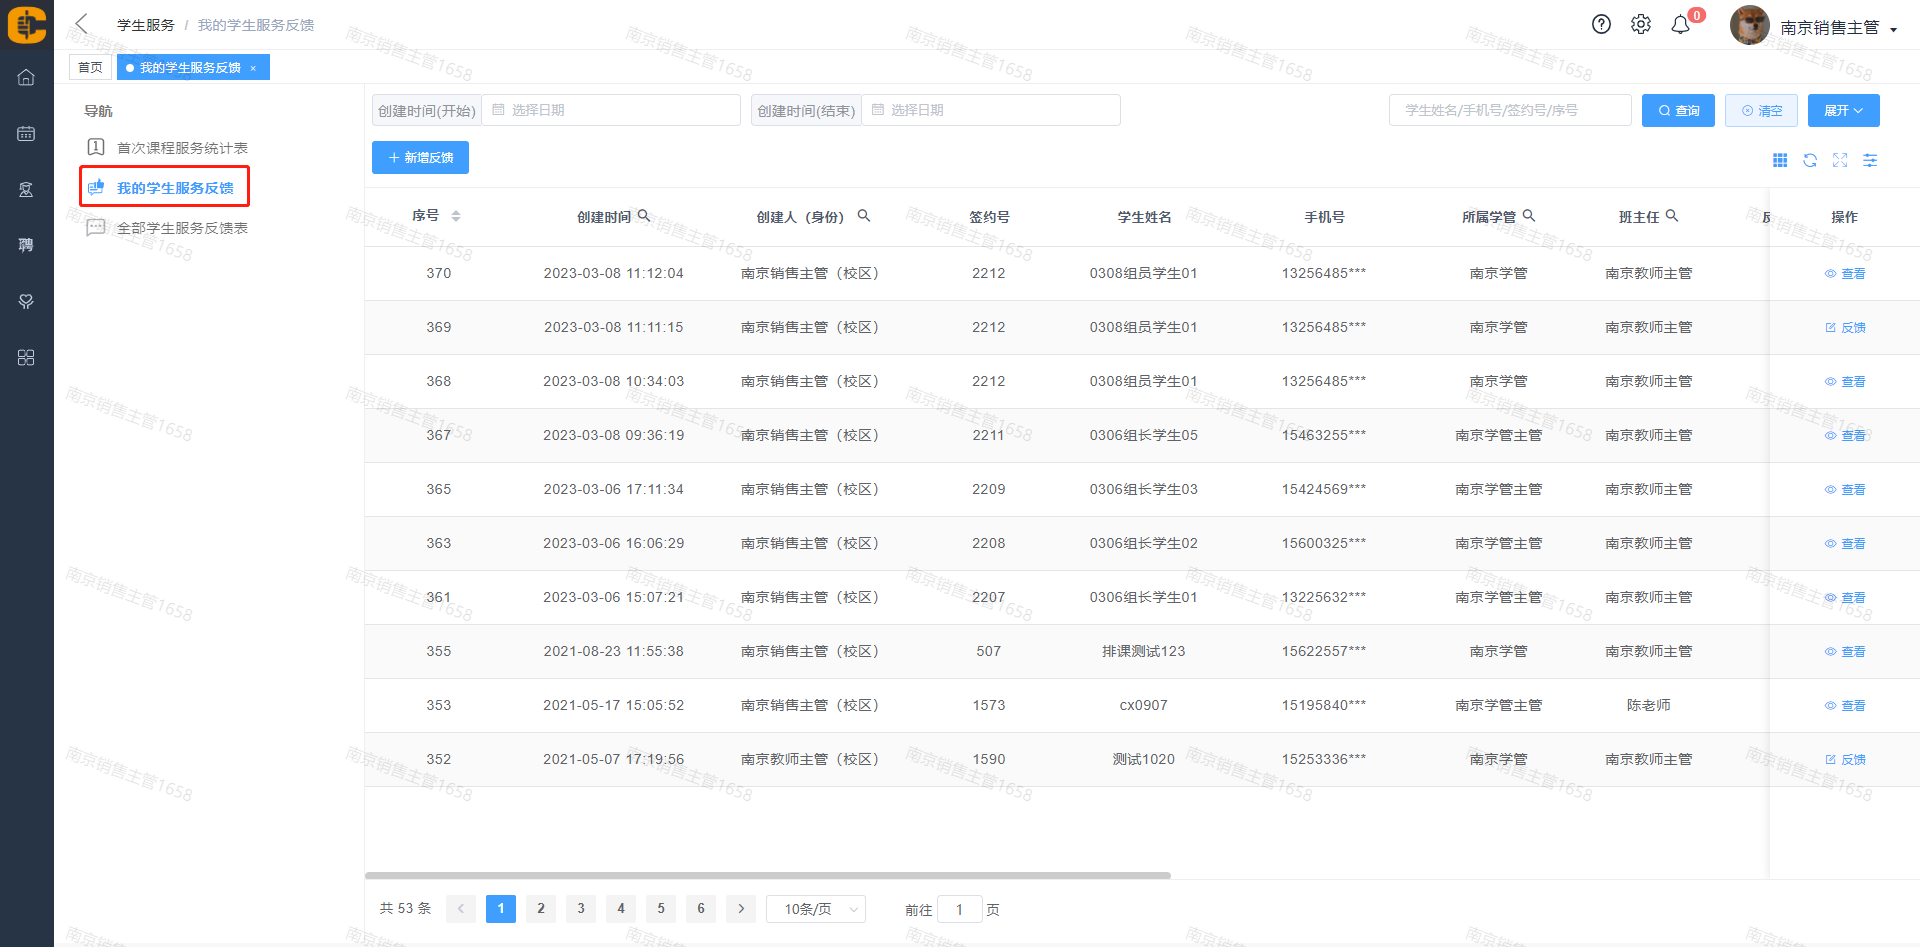1920x947 pixels.
Task: Go back using the top-left arrow
Action: click(82, 24)
